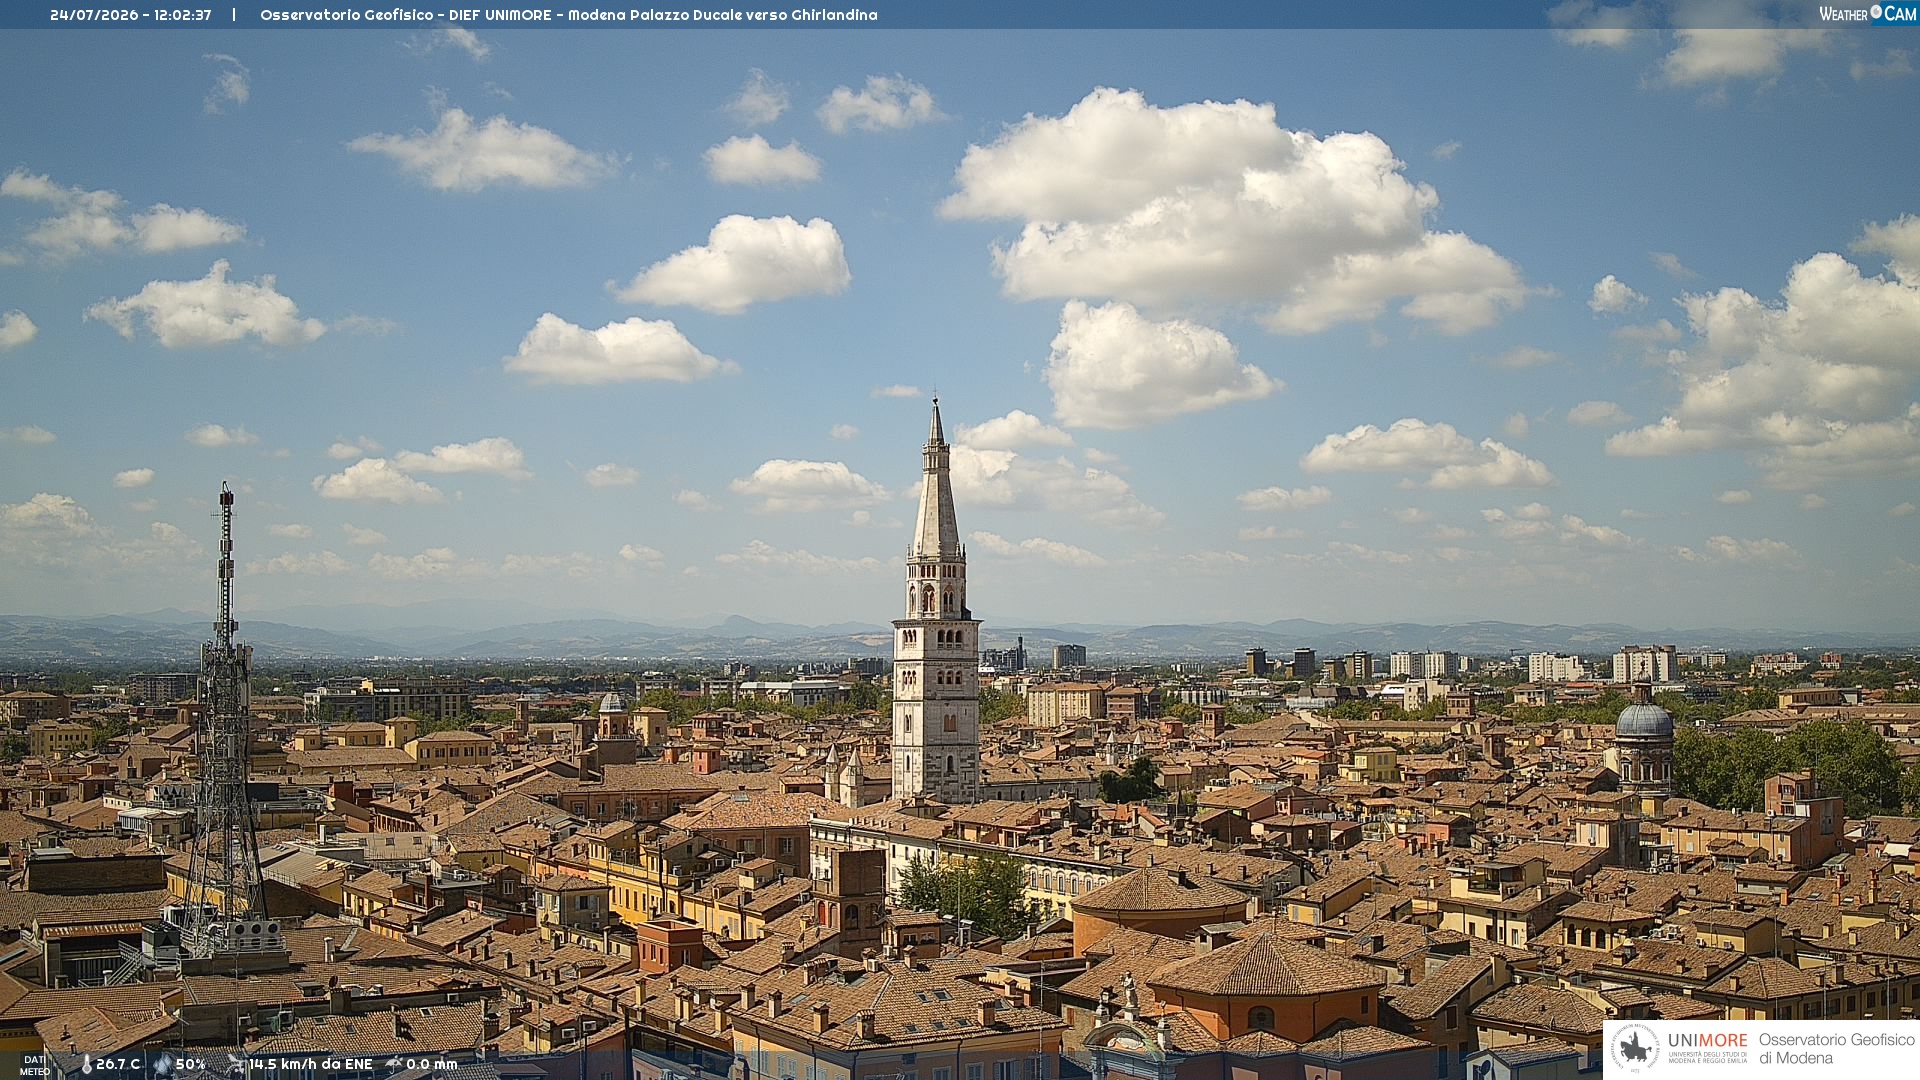Select the timestamp '24/07/2026 - 12:02:37'
Image resolution: width=1920 pixels, height=1080 pixels.
point(131,15)
